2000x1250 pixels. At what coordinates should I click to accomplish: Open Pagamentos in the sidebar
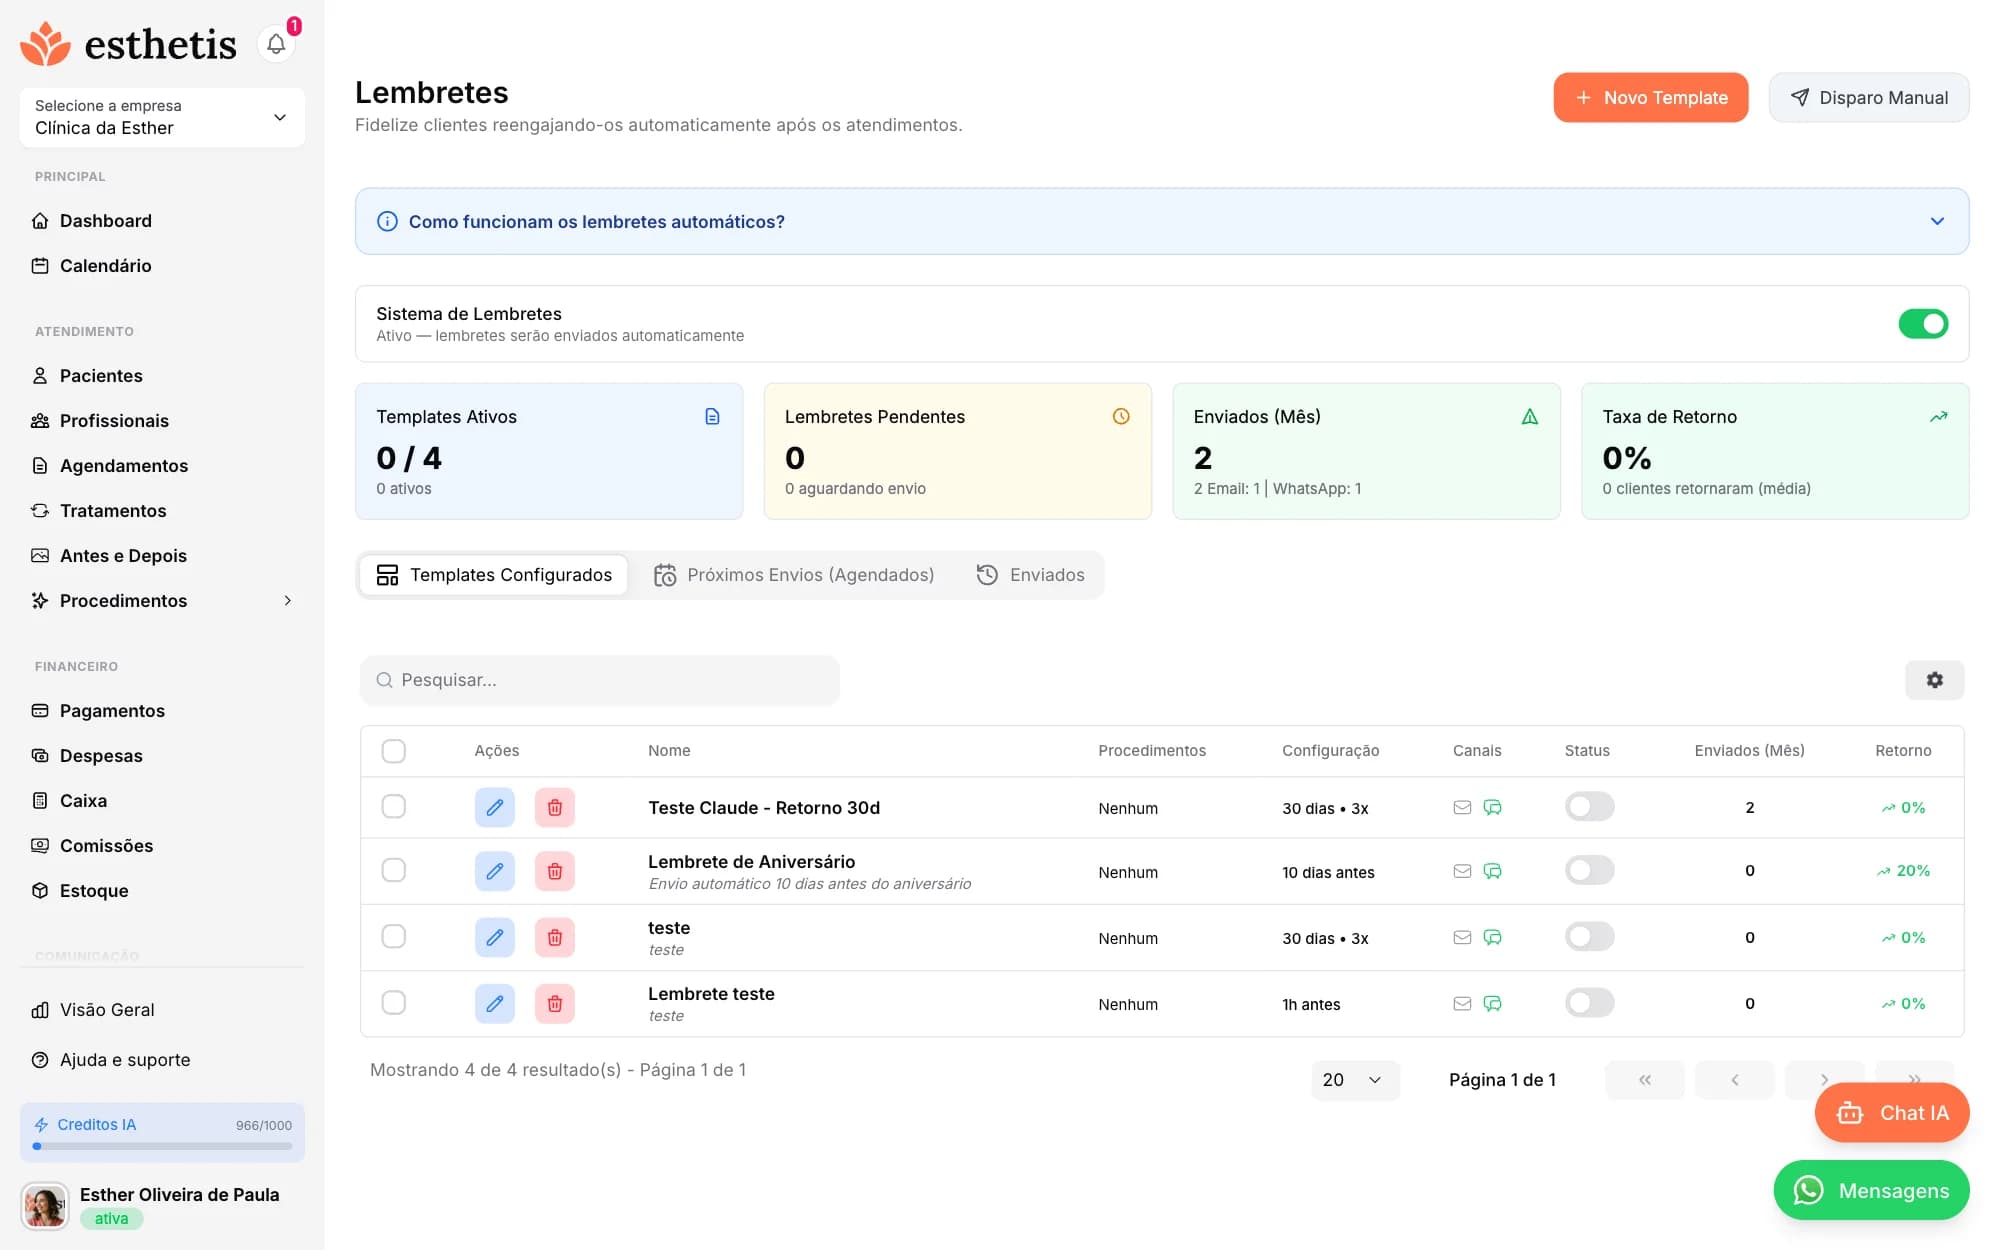pyautogui.click(x=112, y=711)
